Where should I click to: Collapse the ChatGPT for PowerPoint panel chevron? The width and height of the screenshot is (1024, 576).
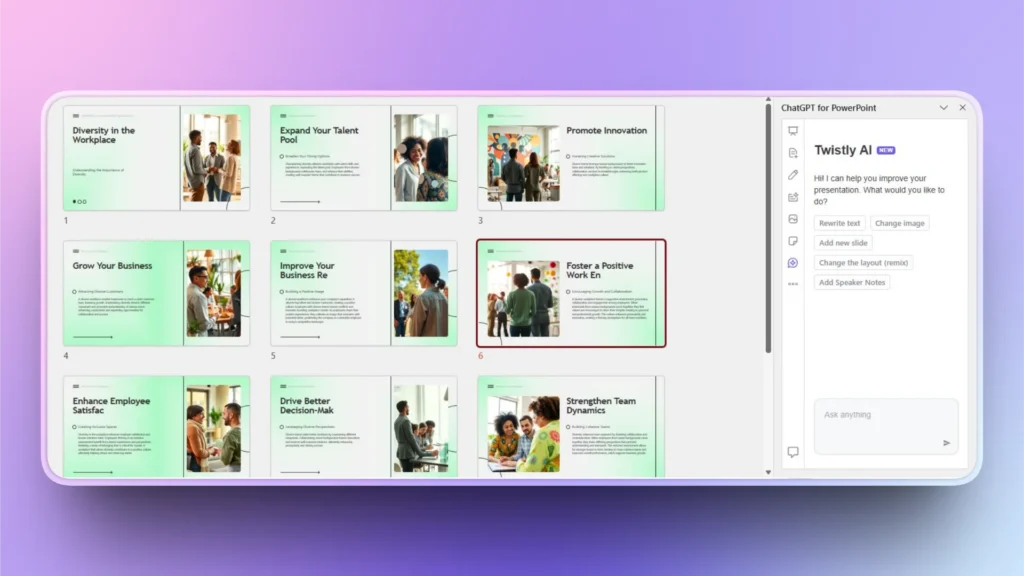coord(944,108)
